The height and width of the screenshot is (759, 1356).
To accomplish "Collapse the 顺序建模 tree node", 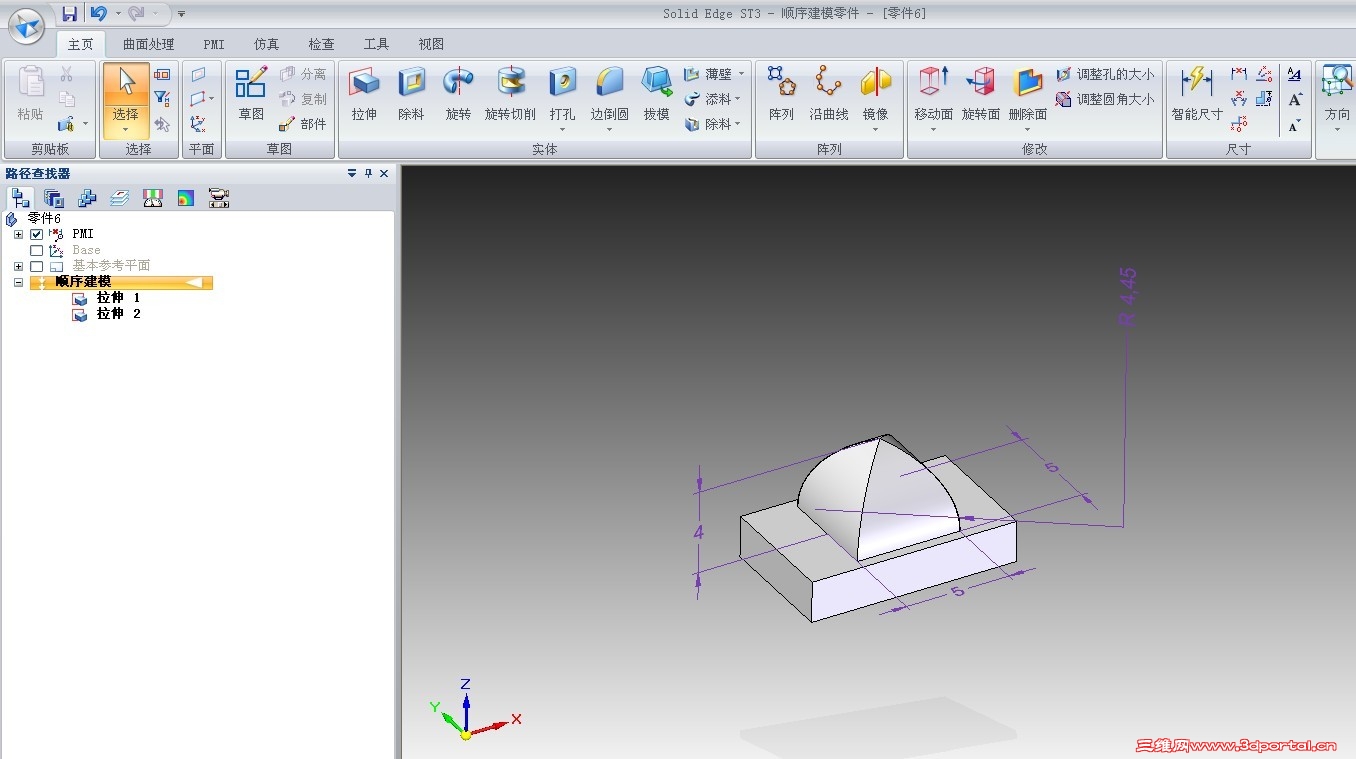I will click(x=18, y=282).
